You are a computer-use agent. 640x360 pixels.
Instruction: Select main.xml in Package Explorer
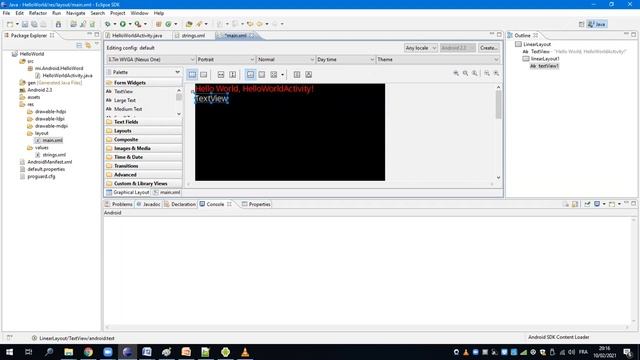tap(53, 140)
